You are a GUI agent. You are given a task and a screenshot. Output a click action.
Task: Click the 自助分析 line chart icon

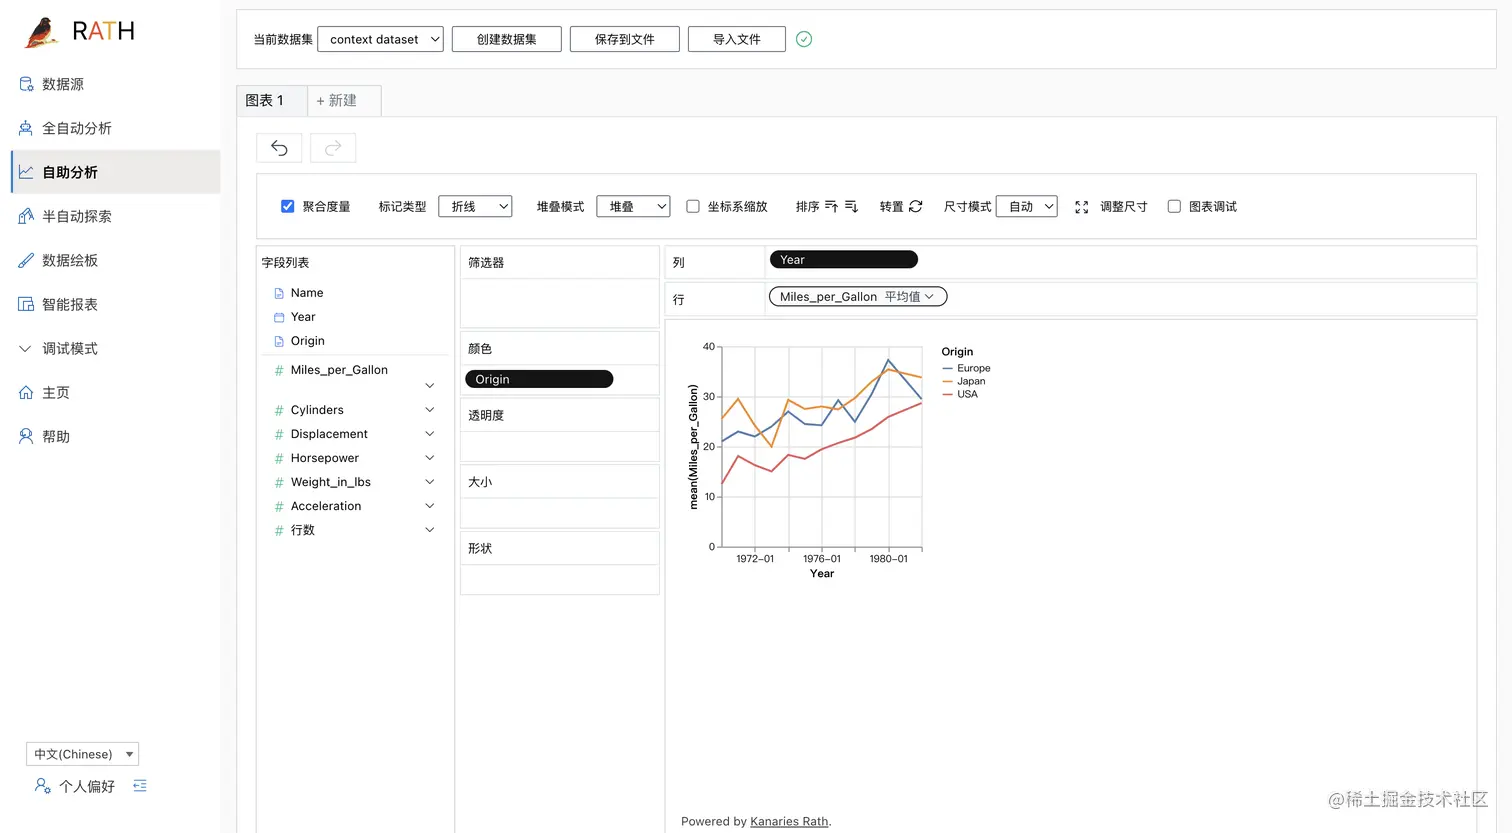click(x=26, y=172)
